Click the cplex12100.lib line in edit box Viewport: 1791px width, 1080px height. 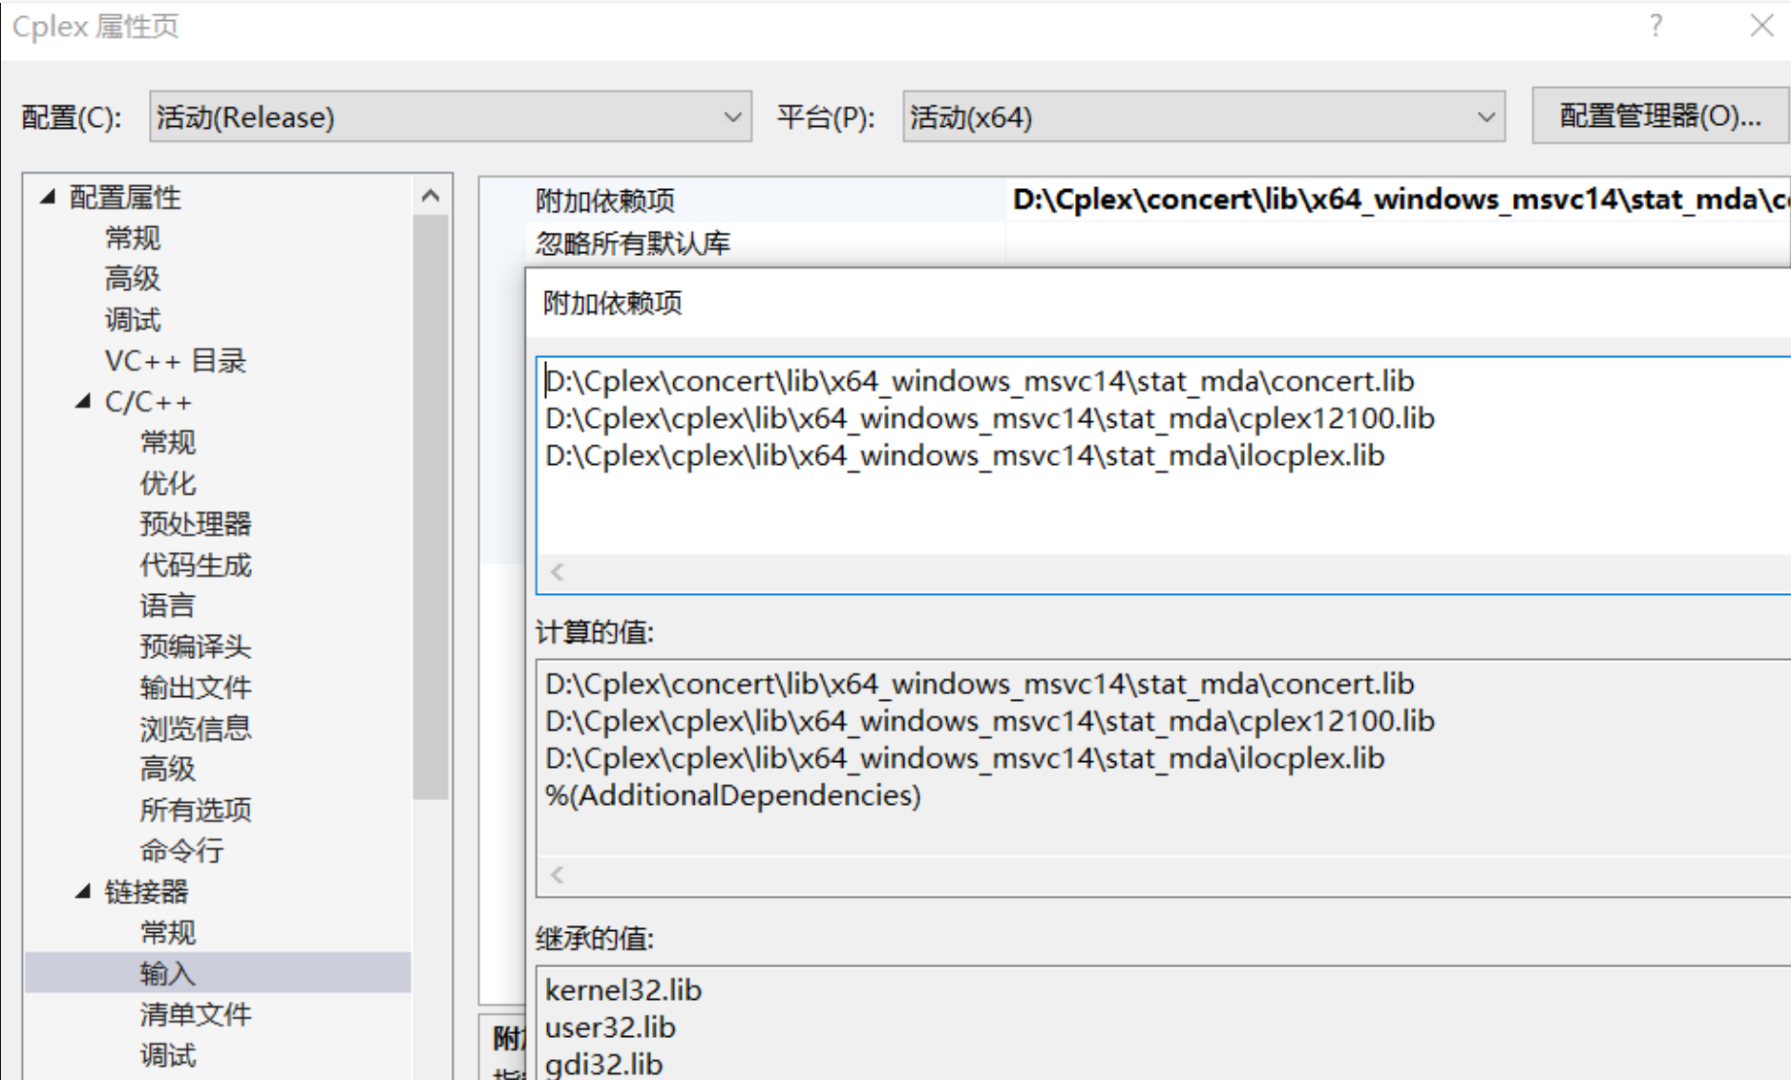click(990, 418)
